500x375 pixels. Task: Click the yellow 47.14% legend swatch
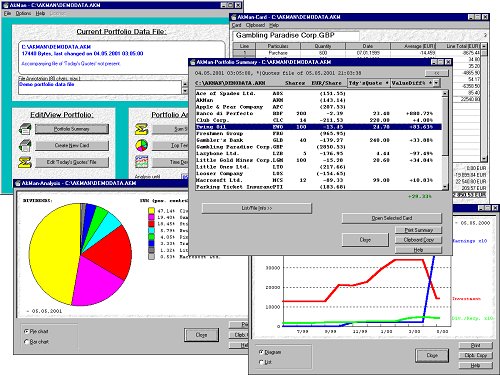coord(151,211)
